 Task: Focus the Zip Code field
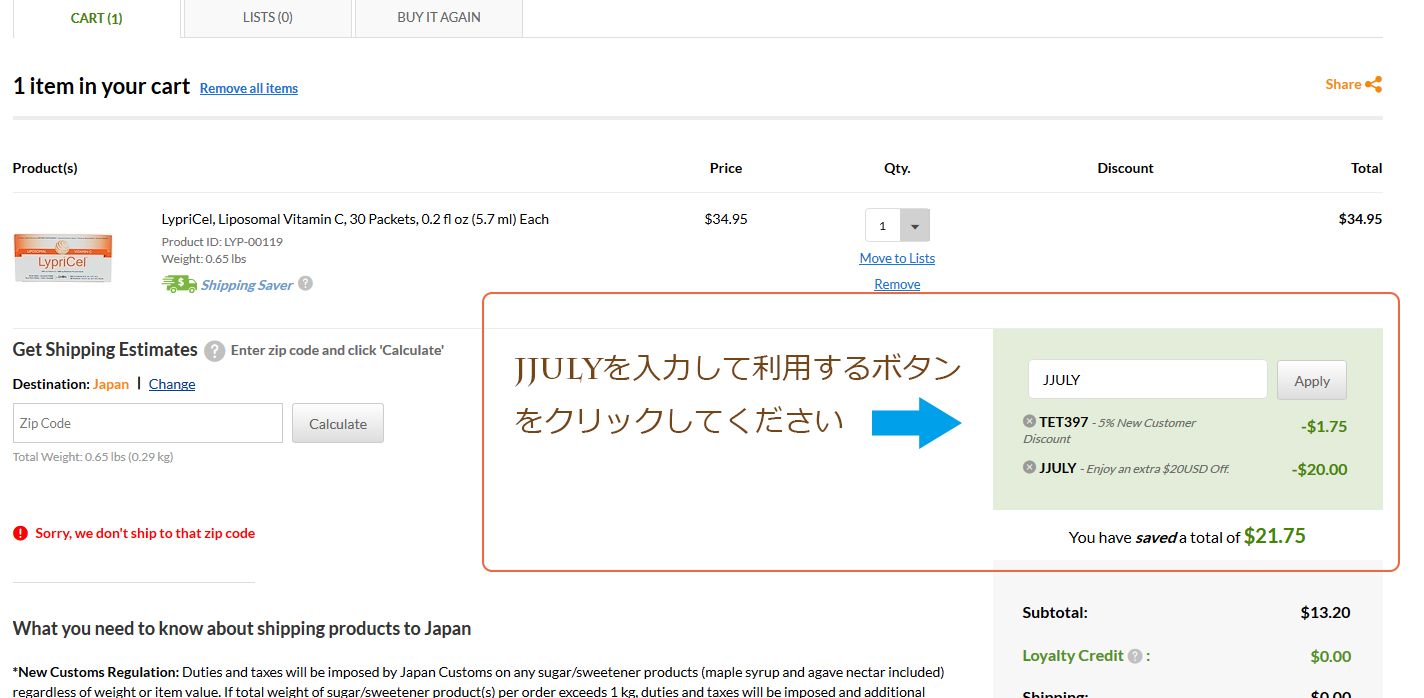click(148, 423)
